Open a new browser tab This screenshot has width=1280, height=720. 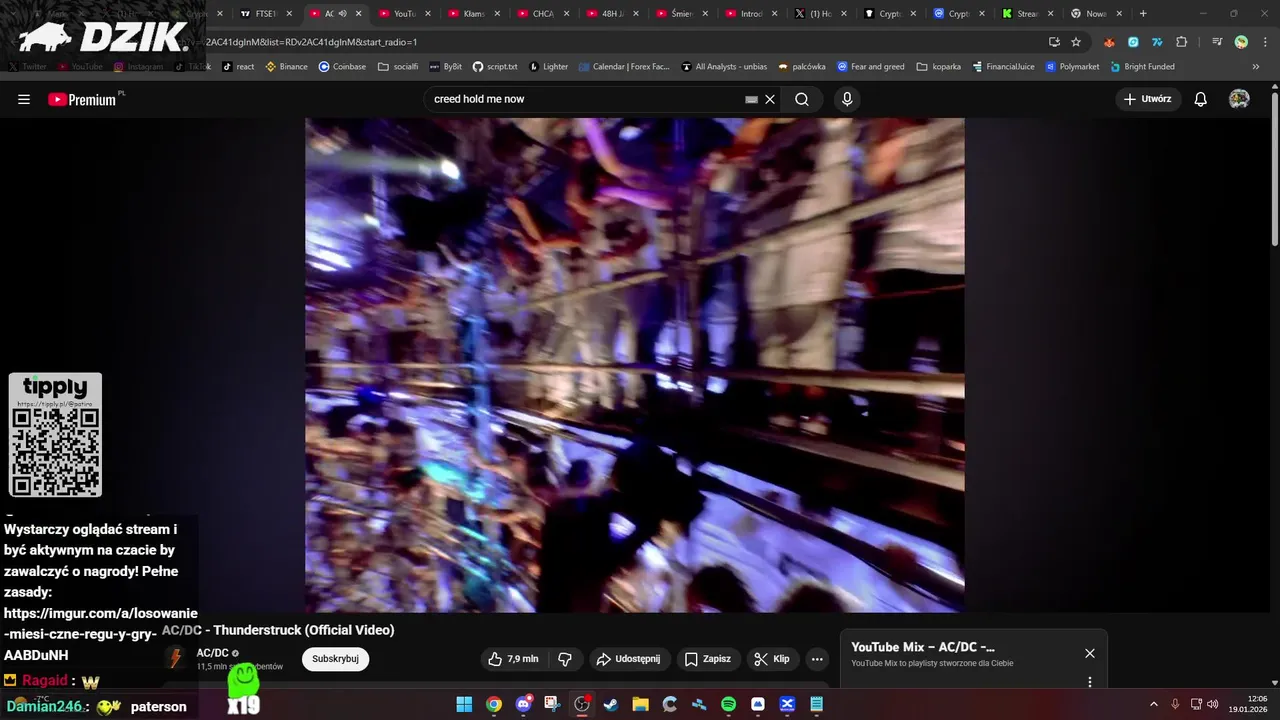tap(1143, 14)
